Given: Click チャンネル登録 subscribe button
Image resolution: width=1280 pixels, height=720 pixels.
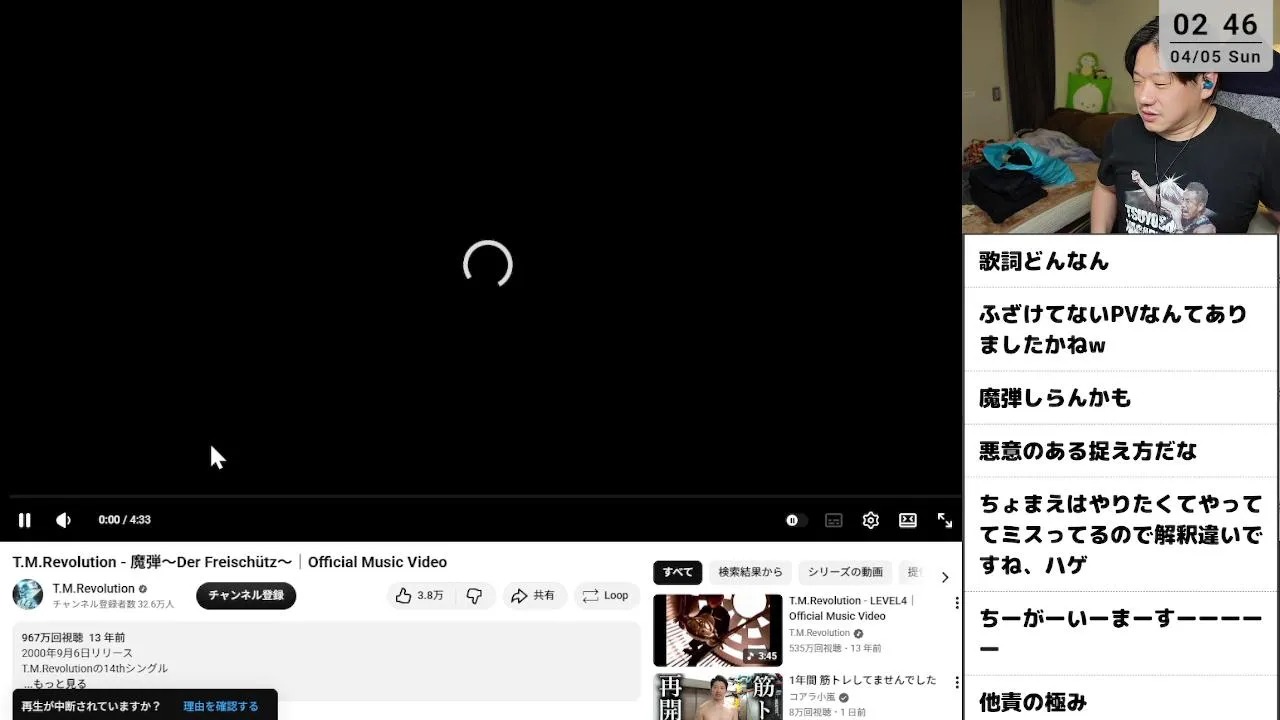Looking at the screenshot, I should pyautogui.click(x=246, y=595).
